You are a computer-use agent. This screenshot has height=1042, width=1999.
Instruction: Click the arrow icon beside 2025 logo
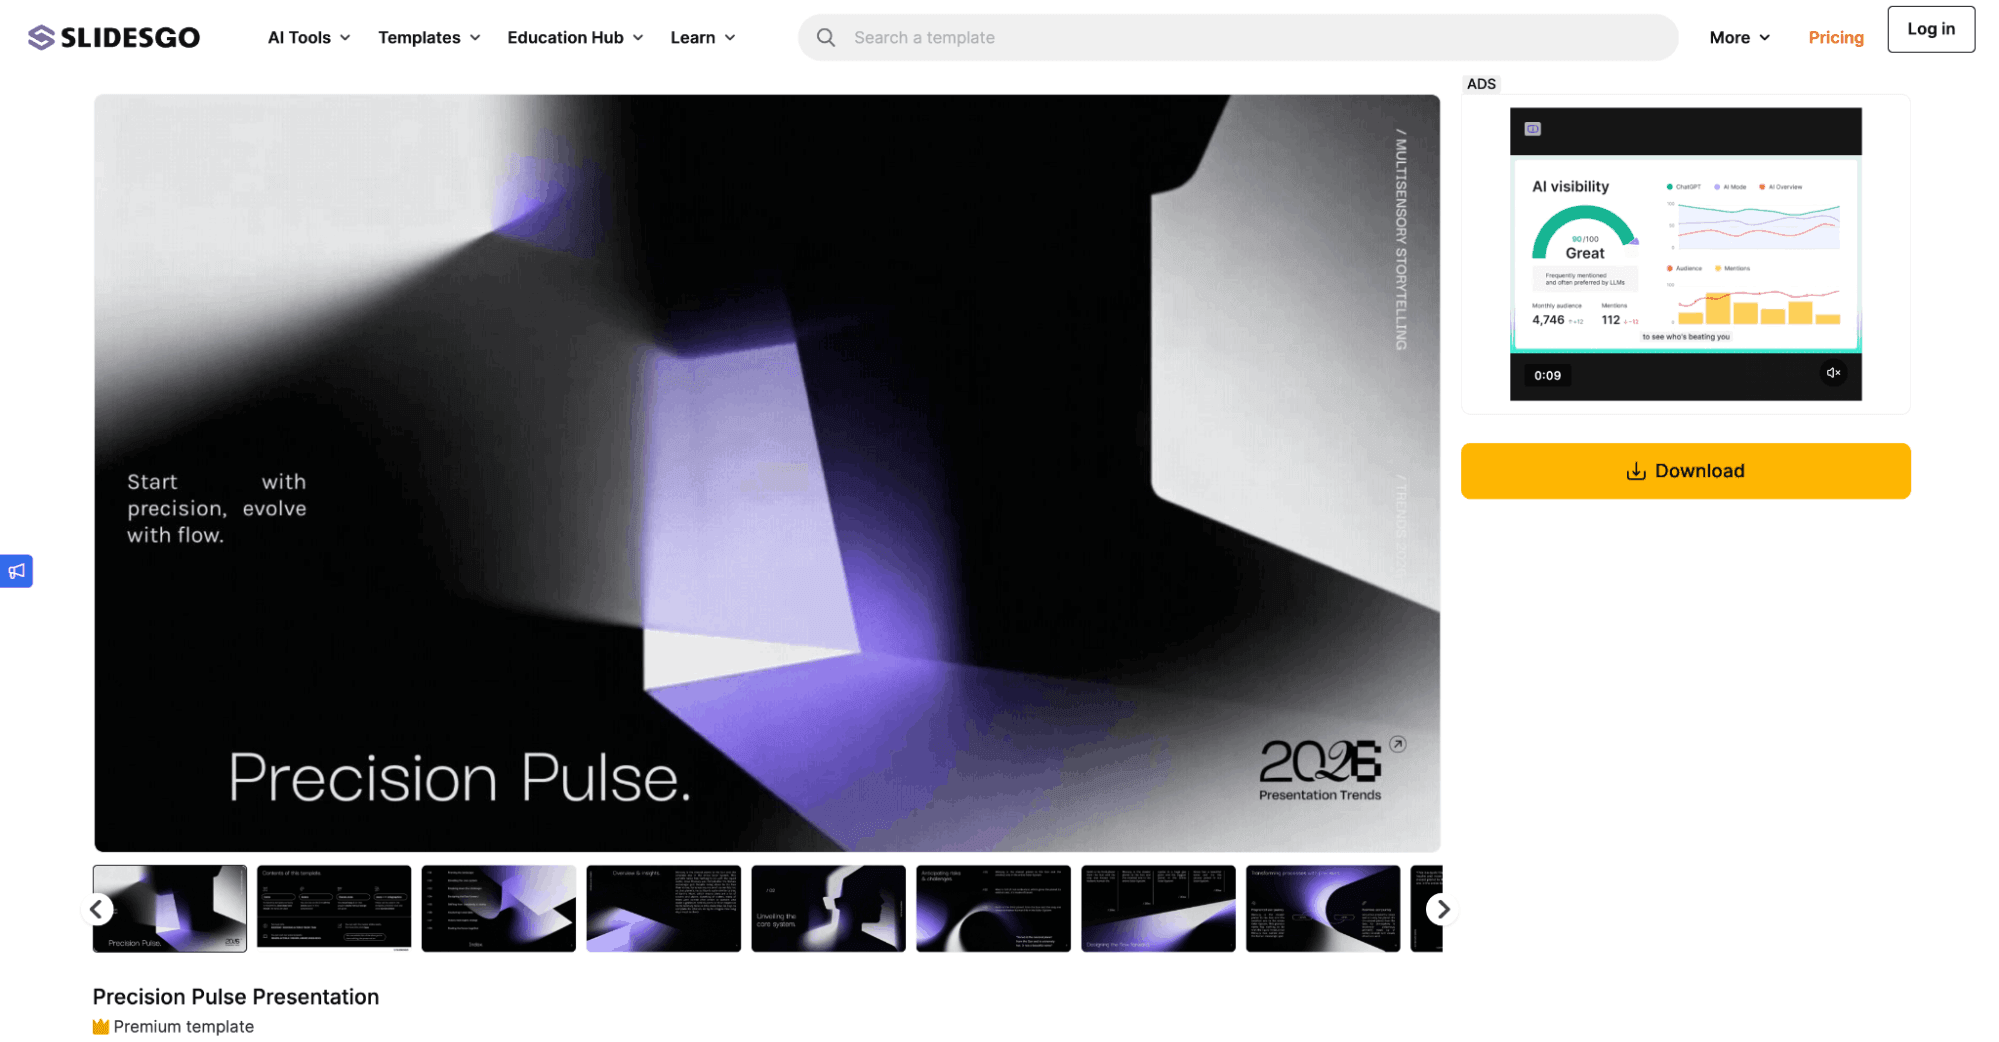[1397, 744]
